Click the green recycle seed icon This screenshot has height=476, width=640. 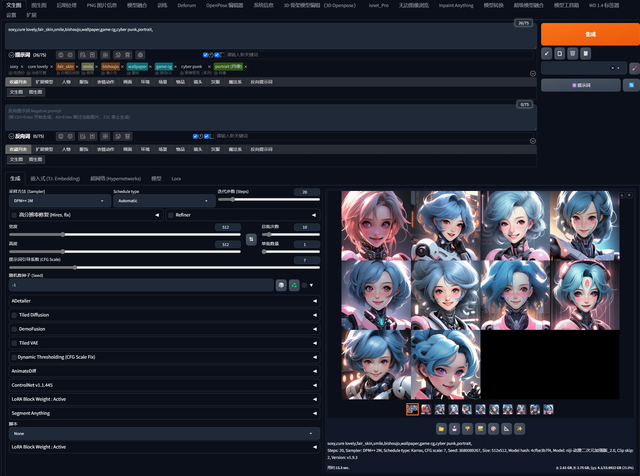pos(294,285)
